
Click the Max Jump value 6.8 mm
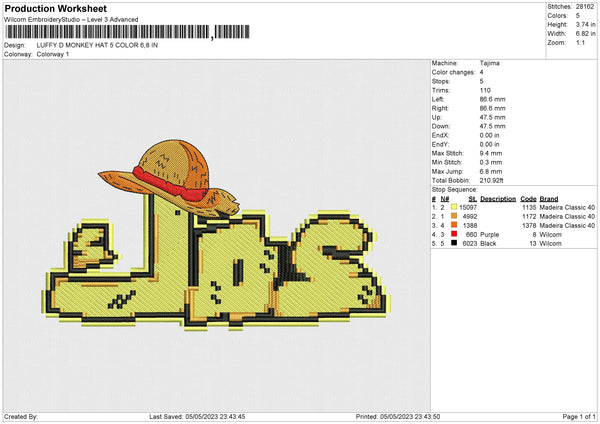click(x=491, y=171)
